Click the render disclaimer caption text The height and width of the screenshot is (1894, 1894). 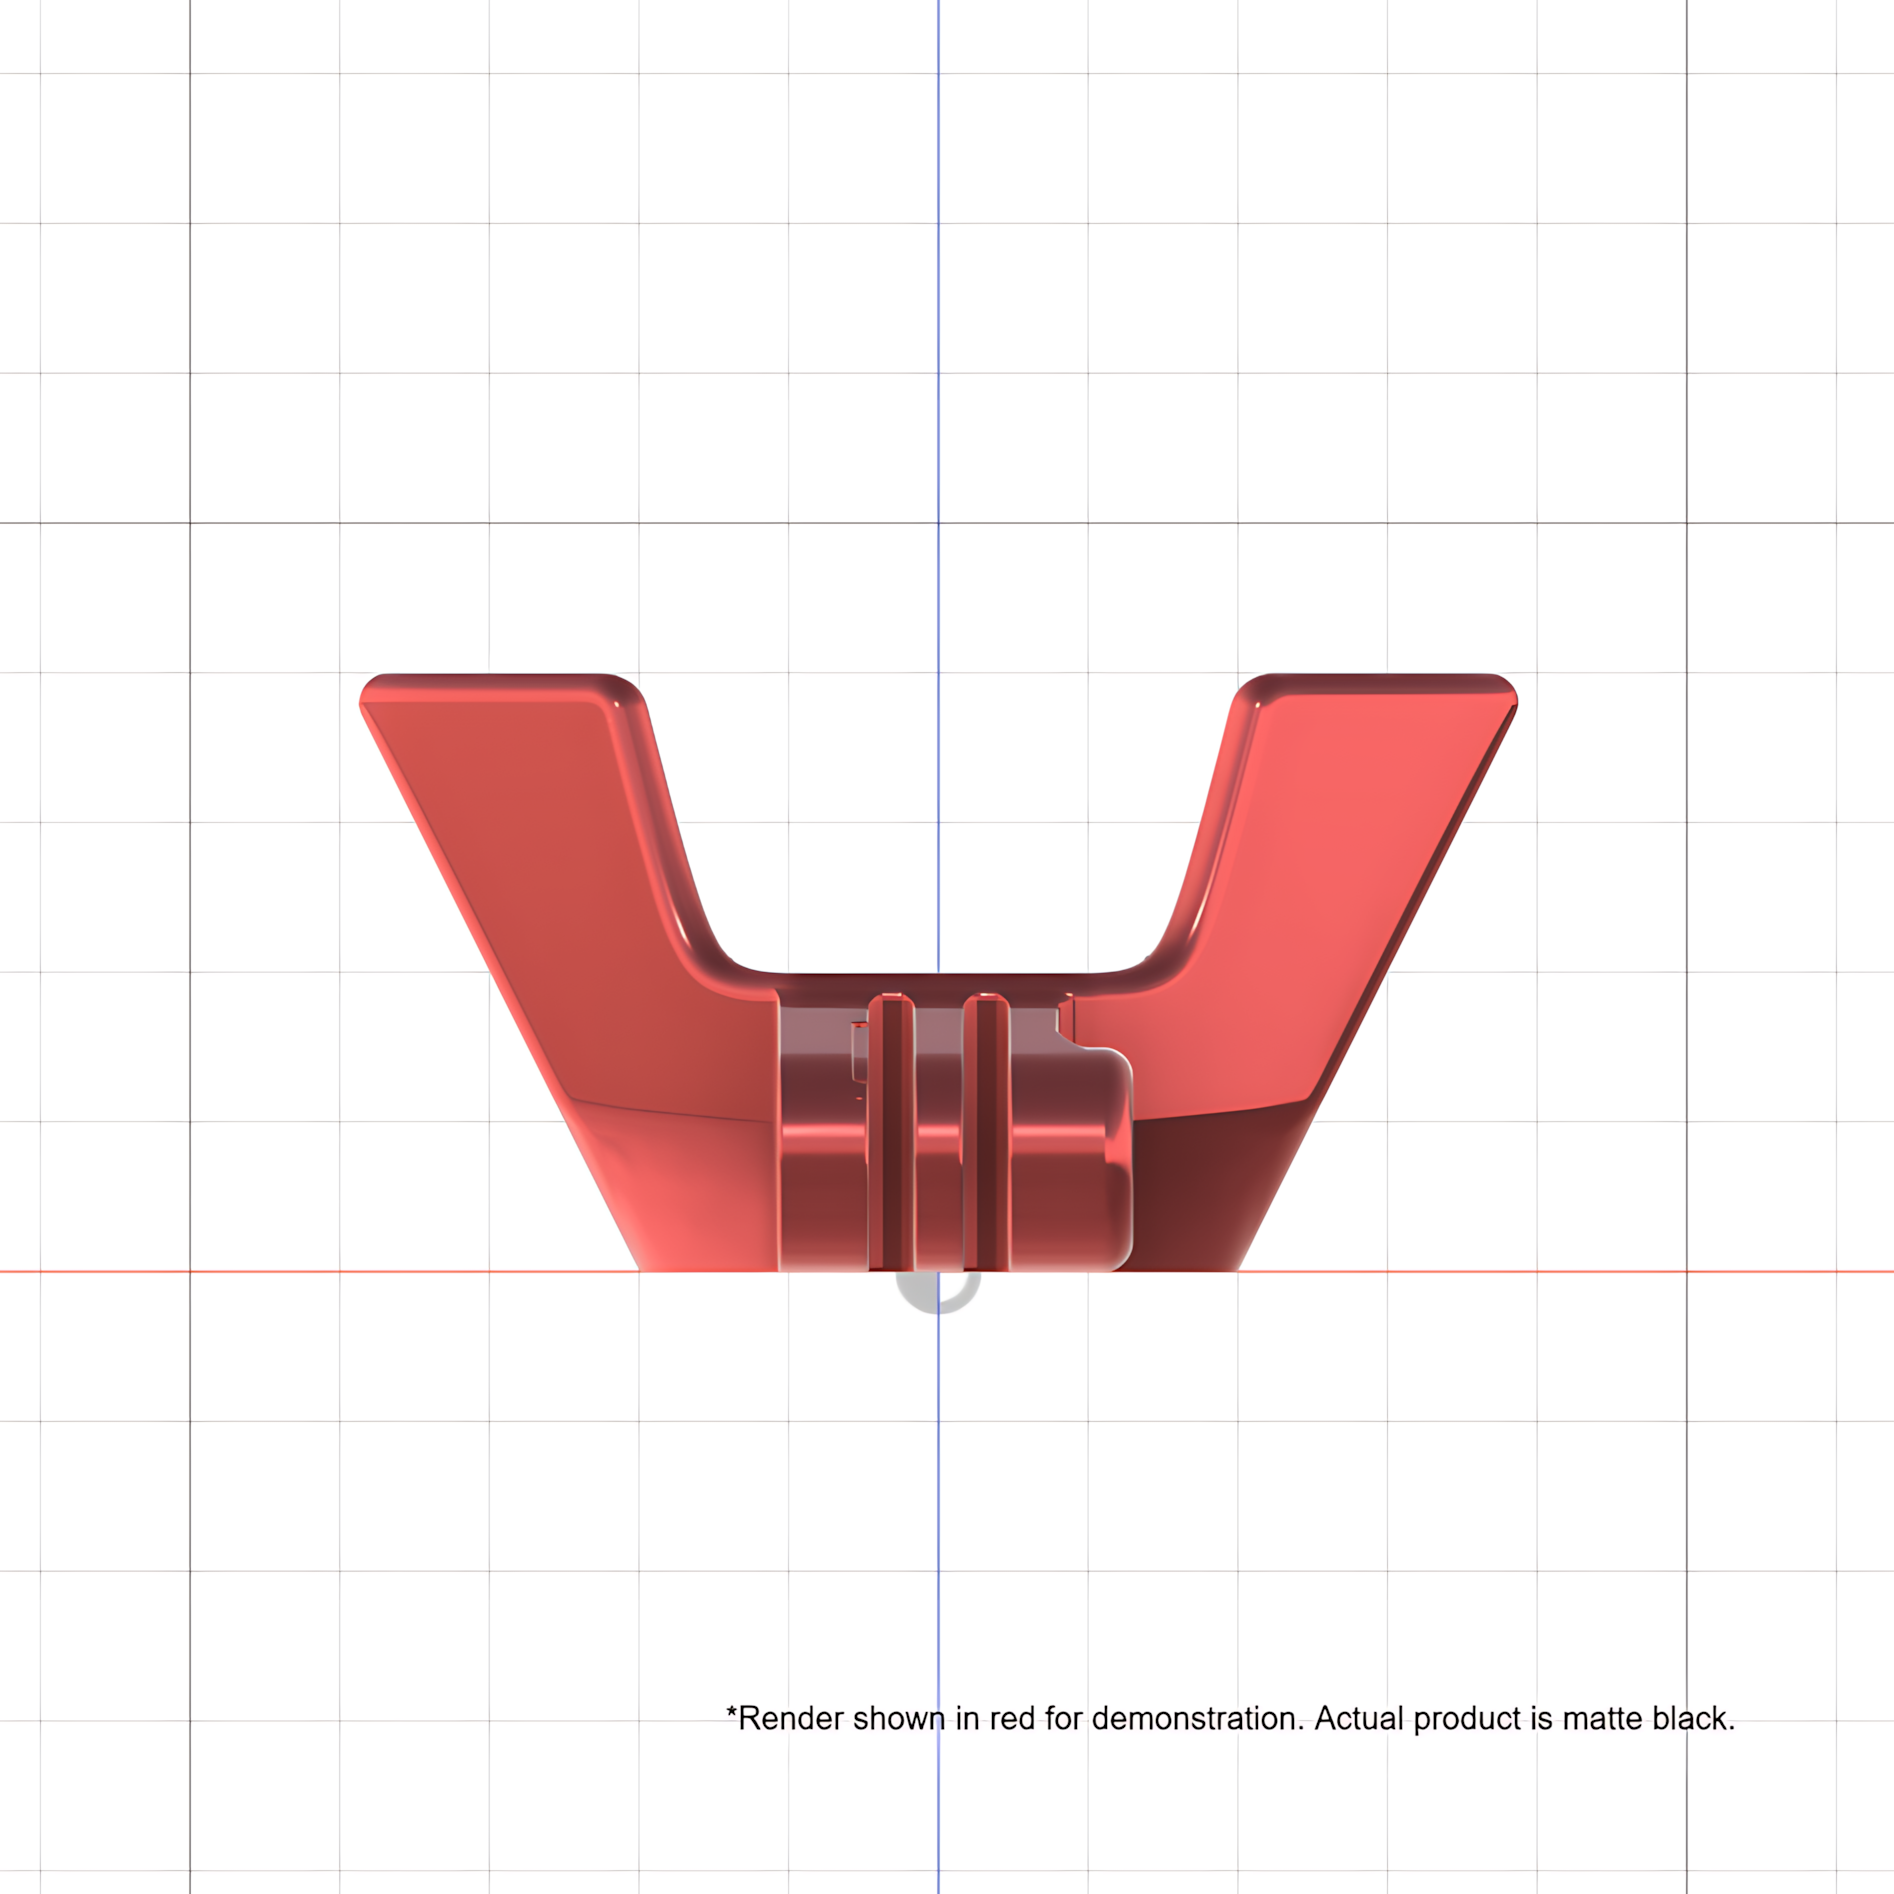pyautogui.click(x=1230, y=1718)
